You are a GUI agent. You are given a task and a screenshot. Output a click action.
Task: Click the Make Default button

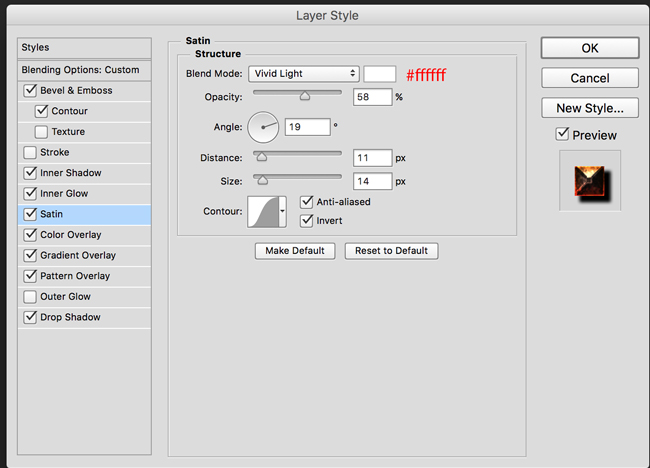coord(295,251)
